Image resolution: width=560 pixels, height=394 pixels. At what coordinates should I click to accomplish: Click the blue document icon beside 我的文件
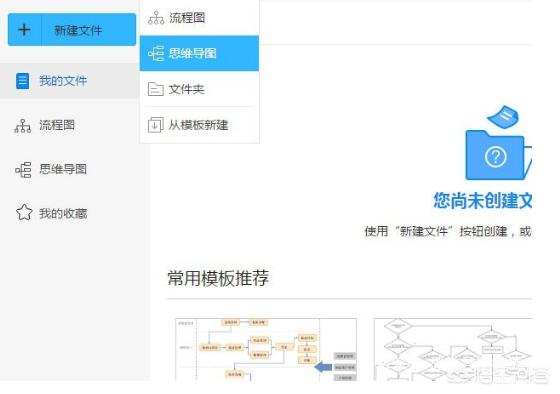22,81
